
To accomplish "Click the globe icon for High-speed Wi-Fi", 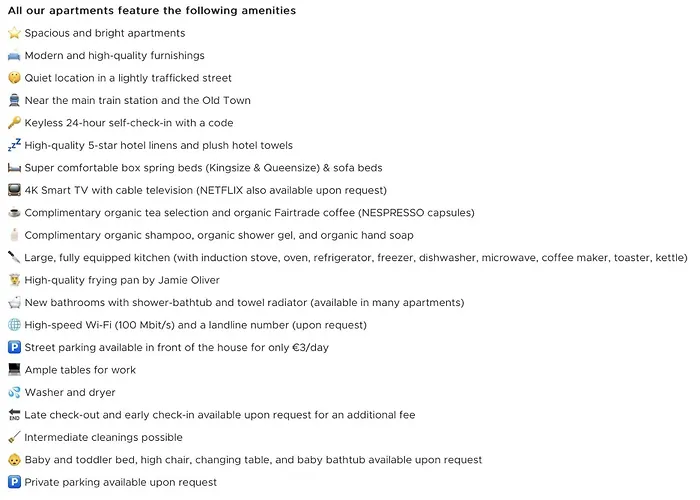I will [x=14, y=325].
